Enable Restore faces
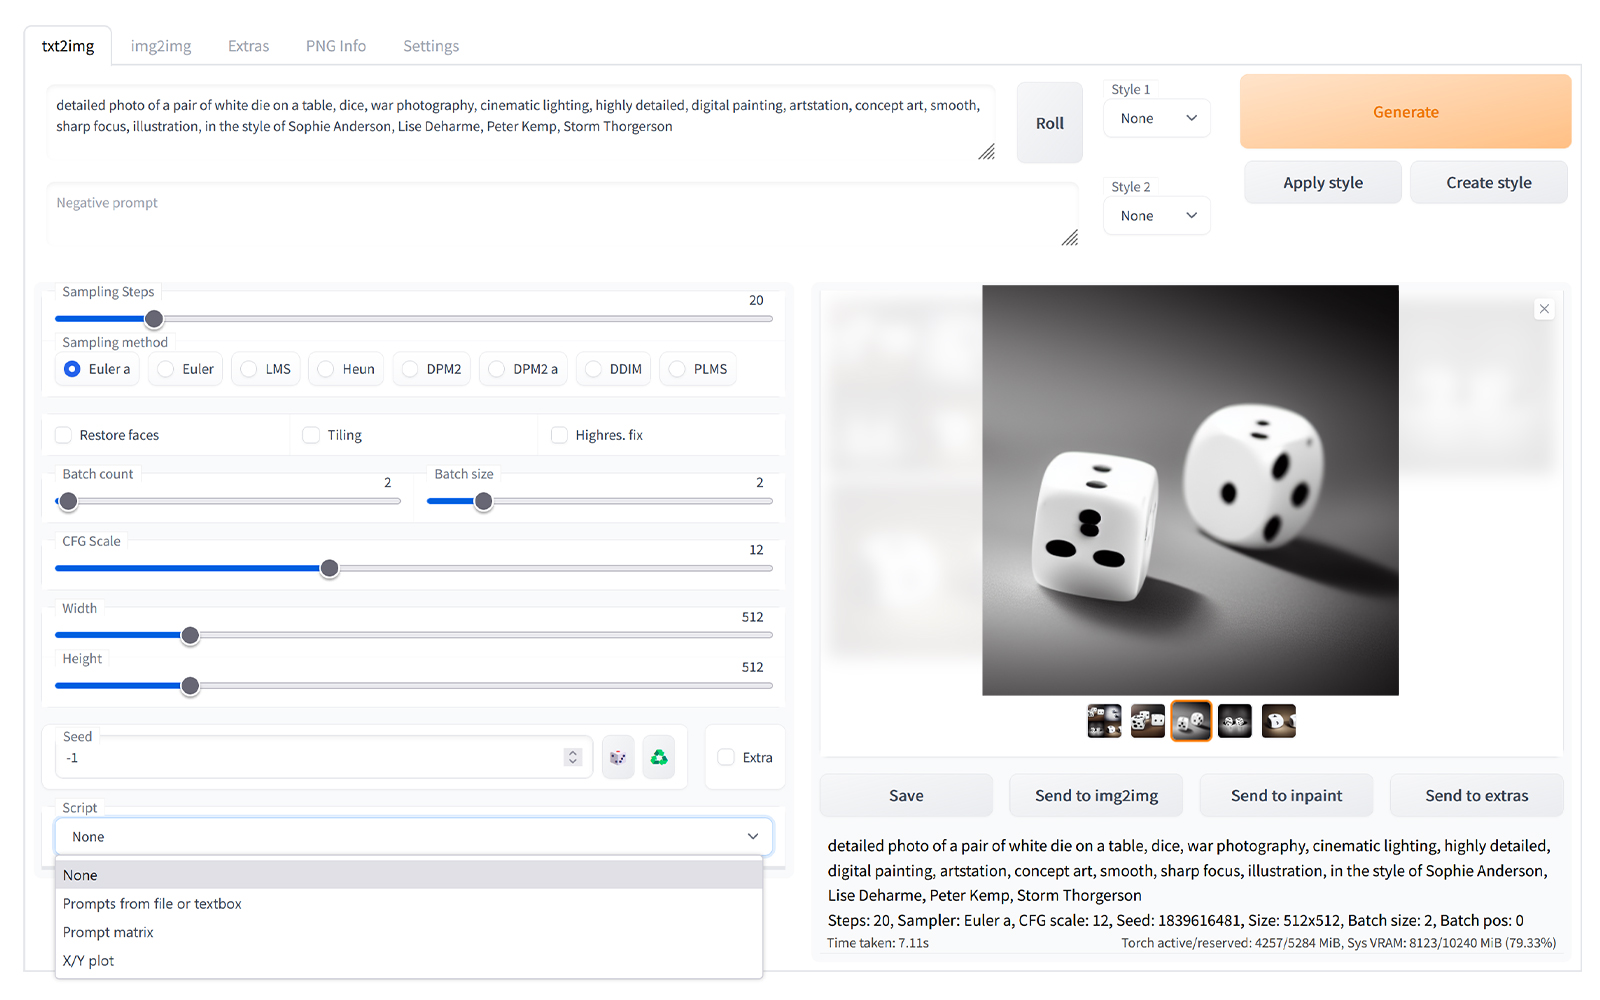 point(63,434)
